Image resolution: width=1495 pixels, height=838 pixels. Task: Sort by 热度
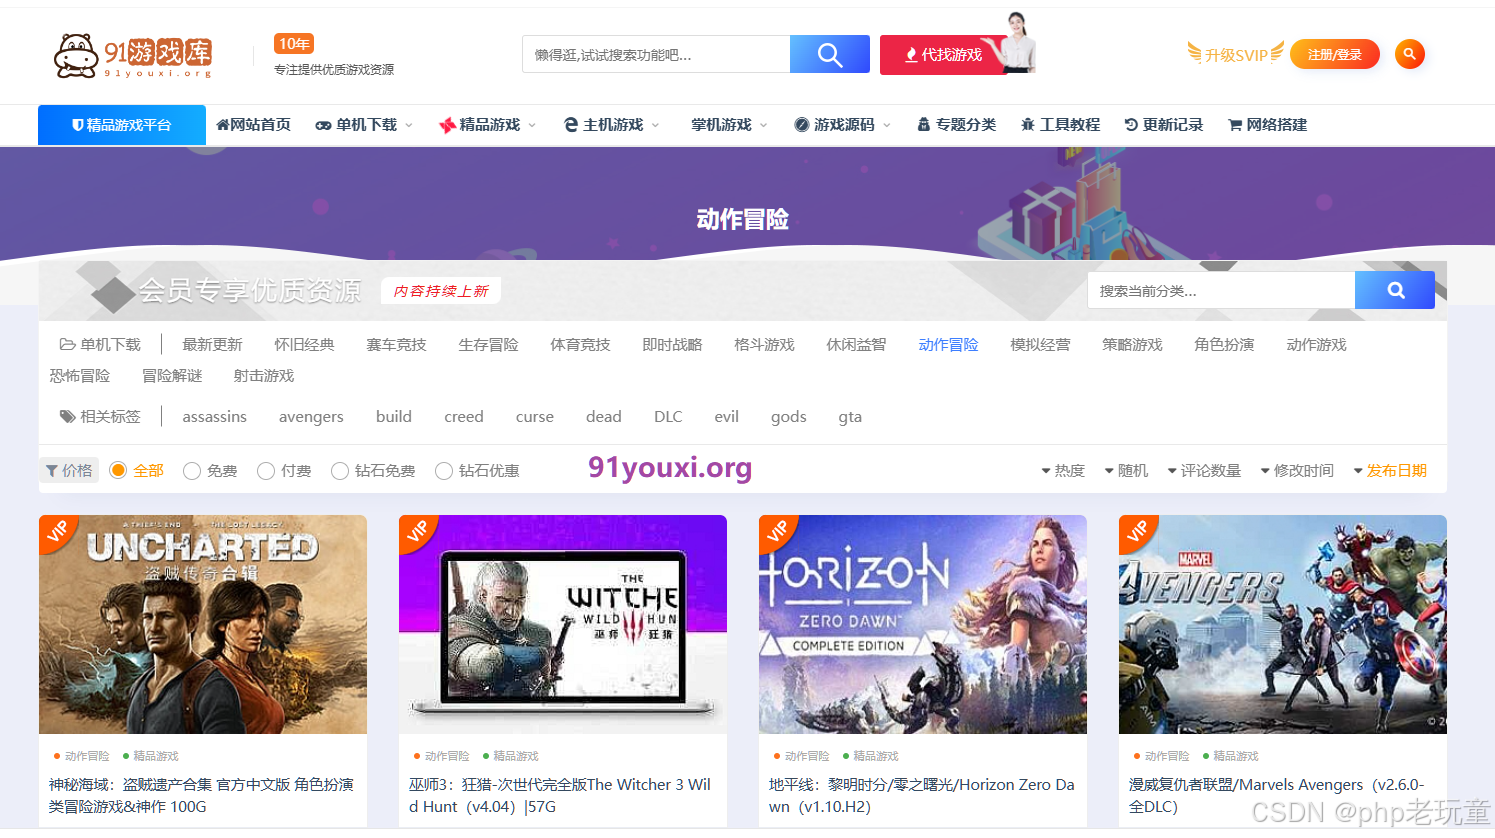click(1063, 470)
